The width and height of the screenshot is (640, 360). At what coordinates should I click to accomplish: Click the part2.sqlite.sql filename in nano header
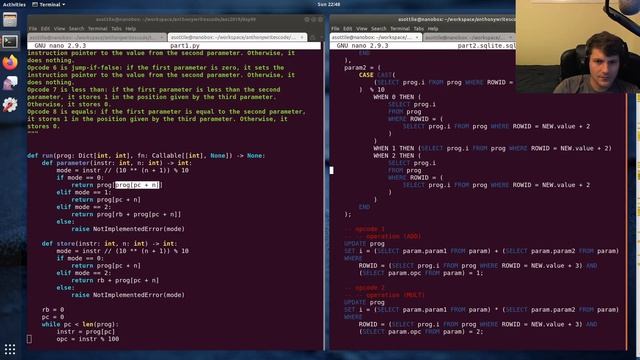point(487,46)
